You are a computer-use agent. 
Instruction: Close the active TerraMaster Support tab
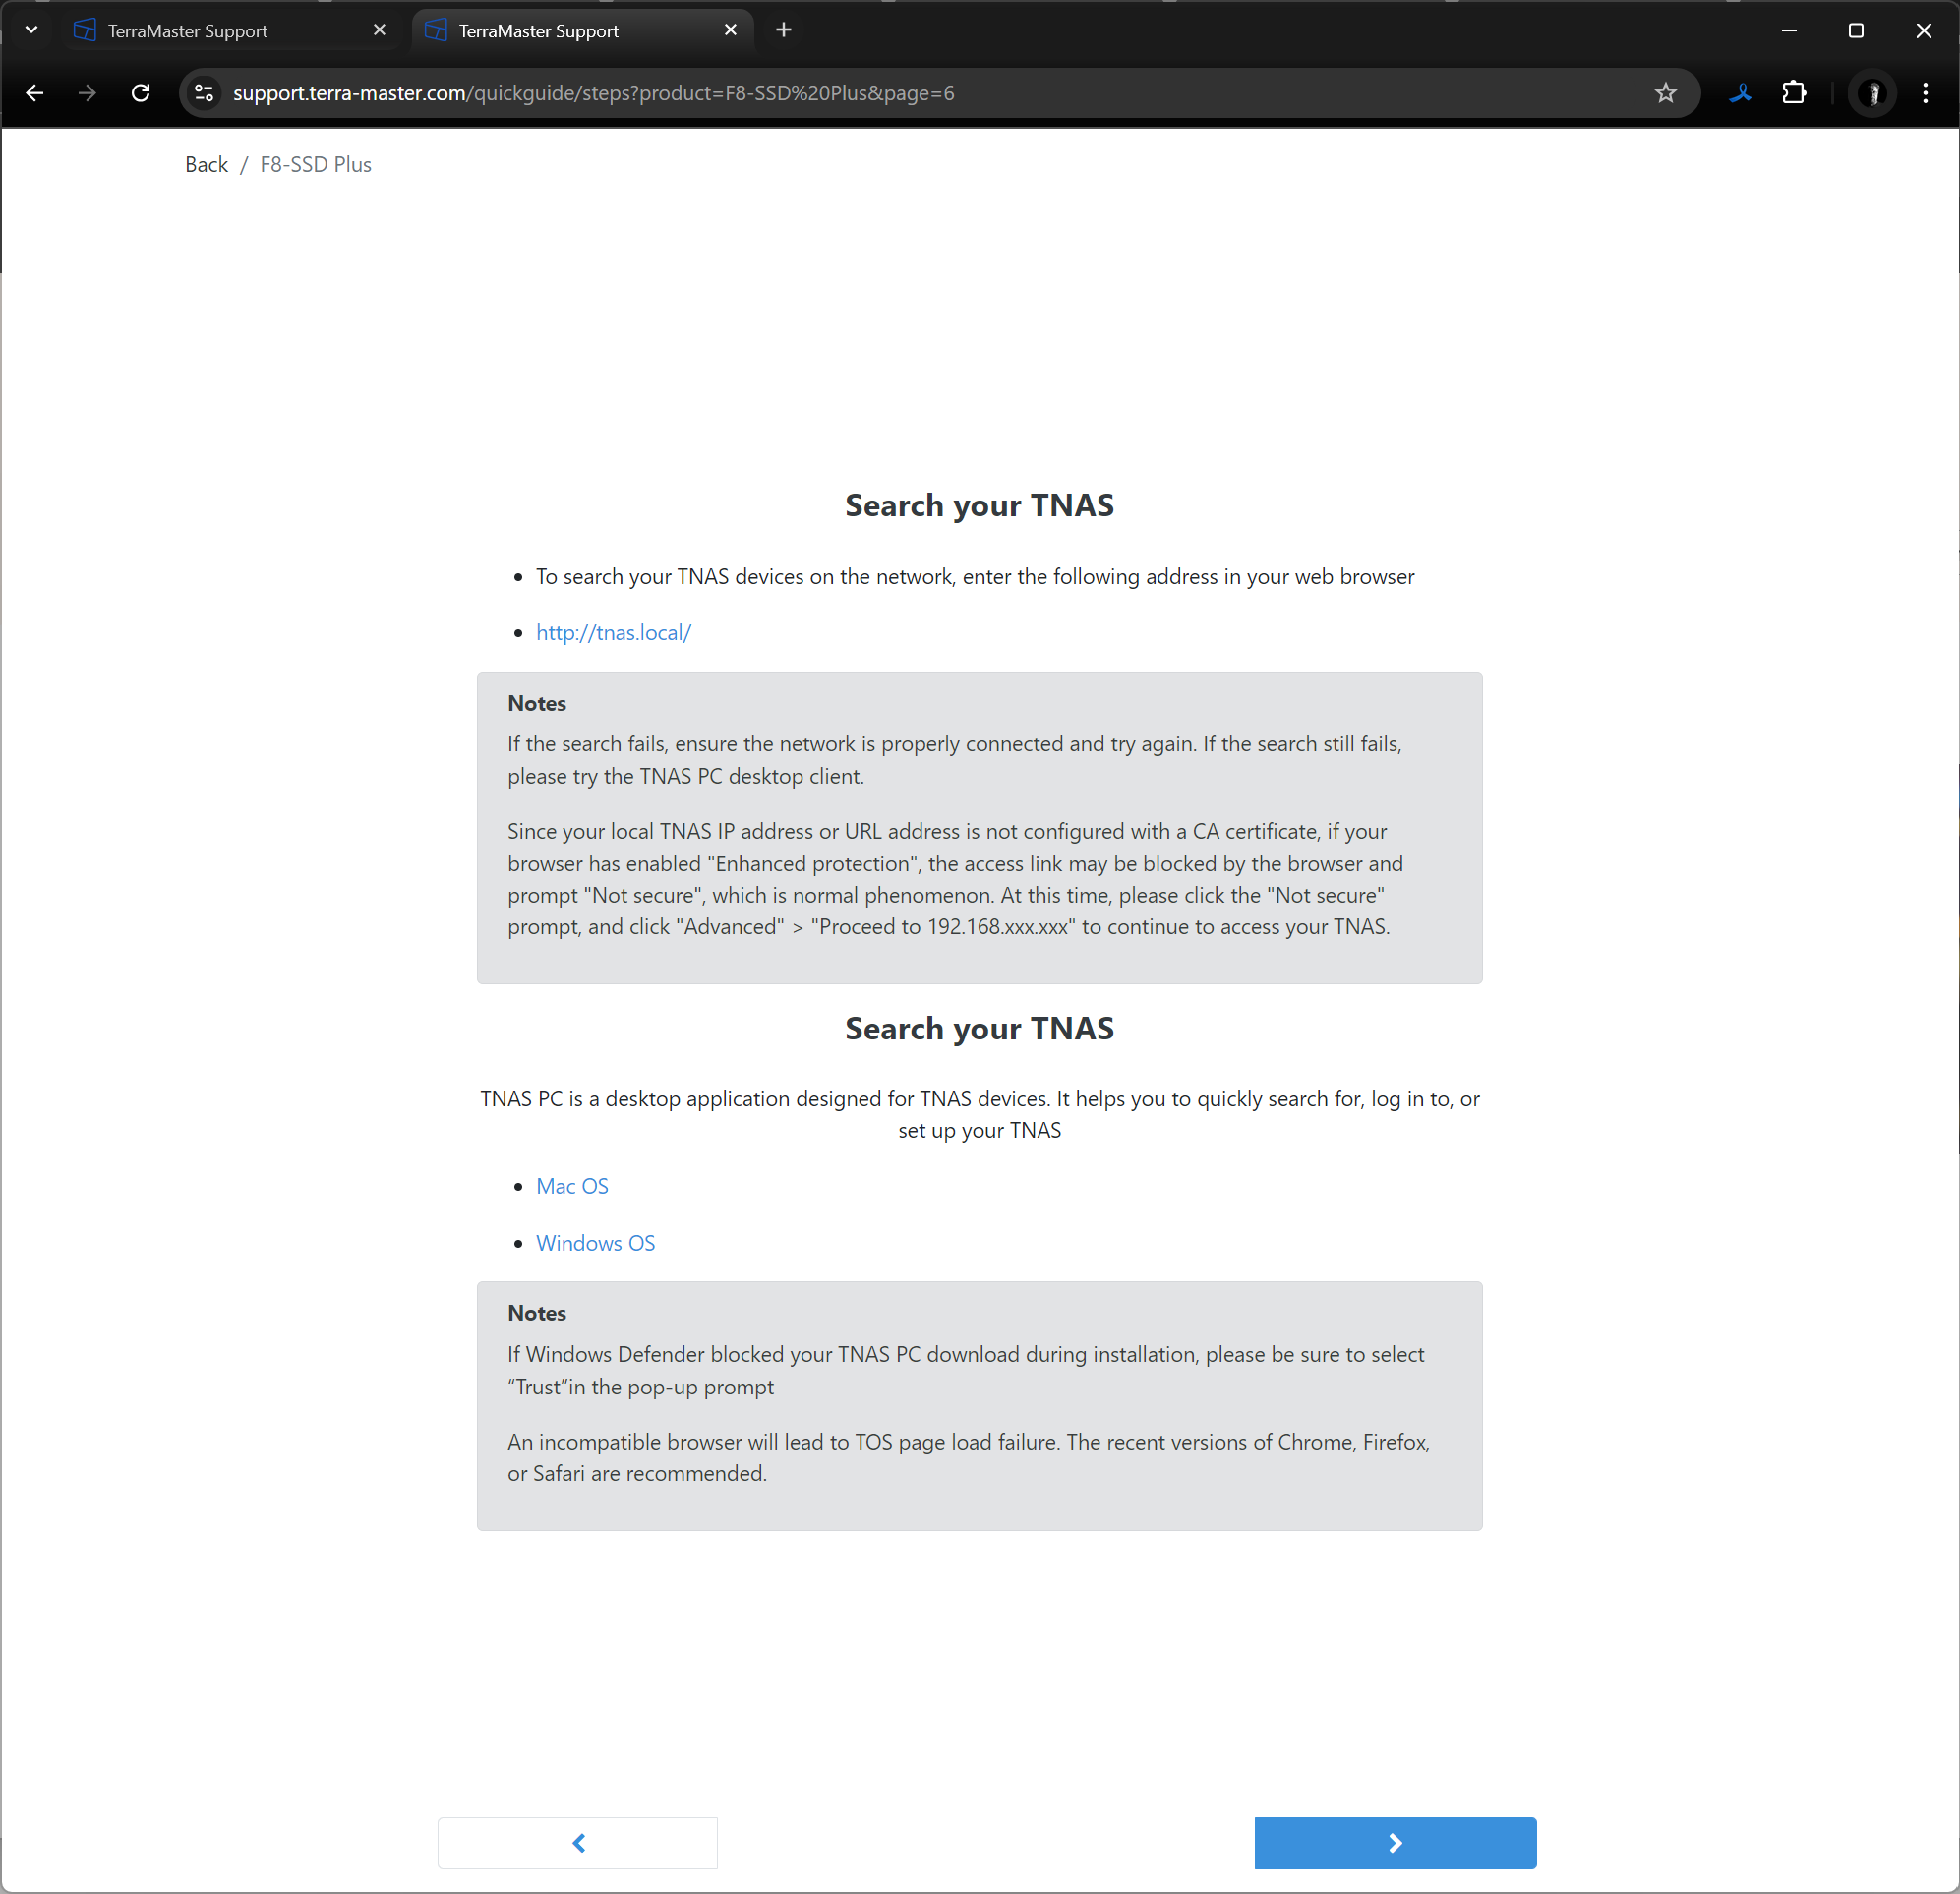(x=731, y=30)
